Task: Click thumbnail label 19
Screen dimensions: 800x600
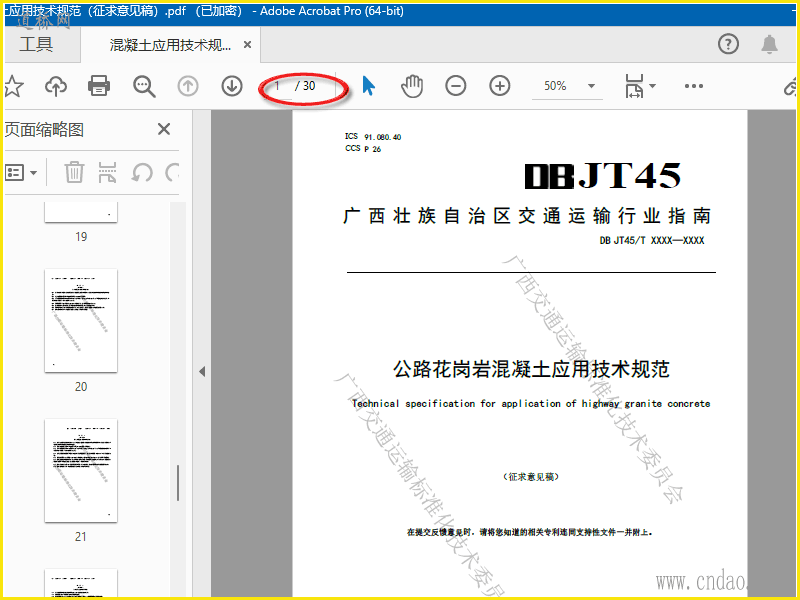Action: coord(81,237)
